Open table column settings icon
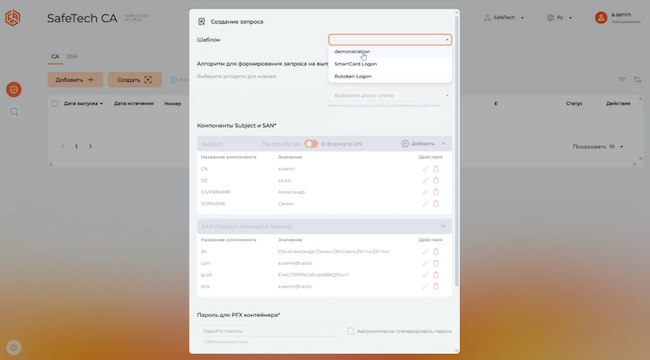 pyautogui.click(x=637, y=80)
